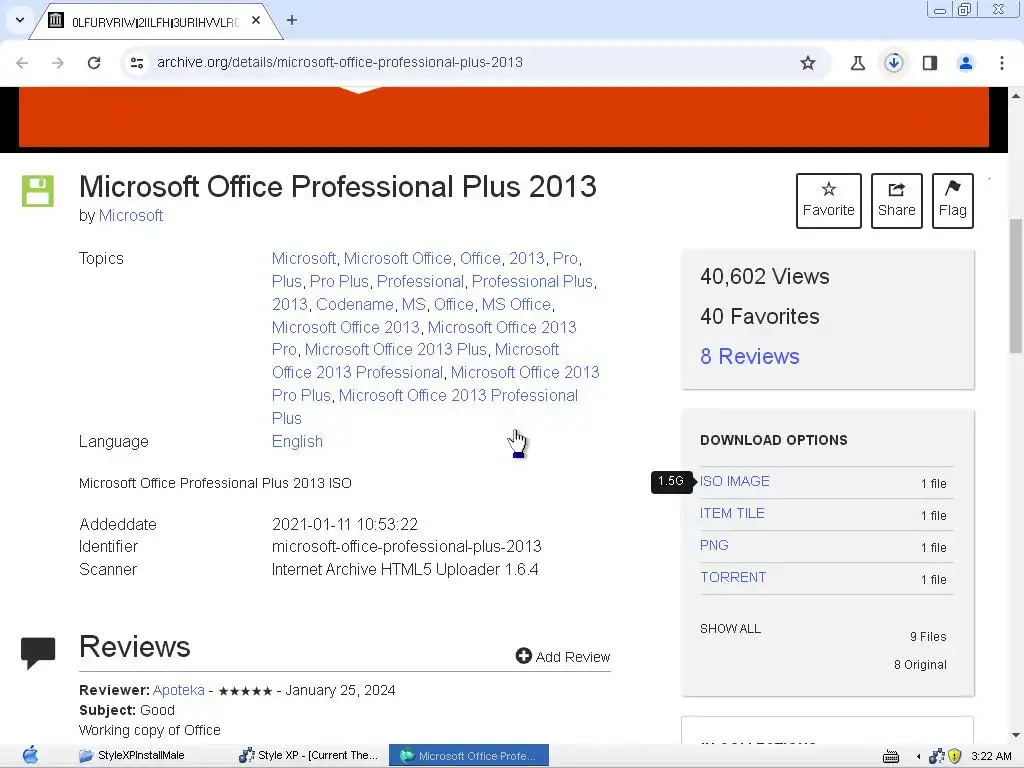Click the '40,602 Views' statistic text

(765, 276)
